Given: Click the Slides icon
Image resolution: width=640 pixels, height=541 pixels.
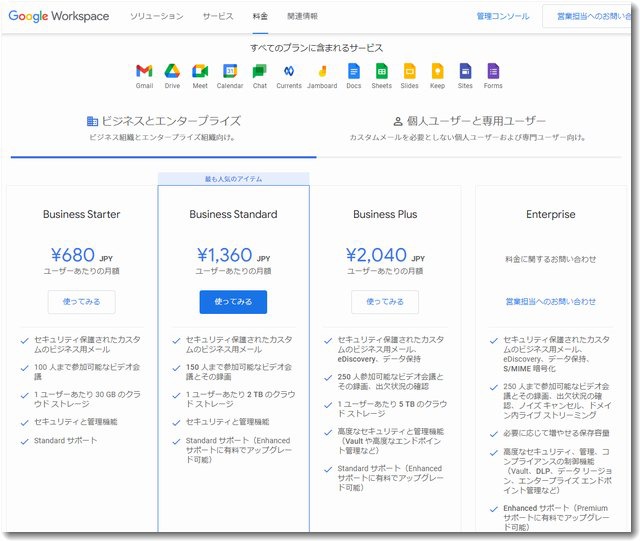Looking at the screenshot, I should pos(410,71).
